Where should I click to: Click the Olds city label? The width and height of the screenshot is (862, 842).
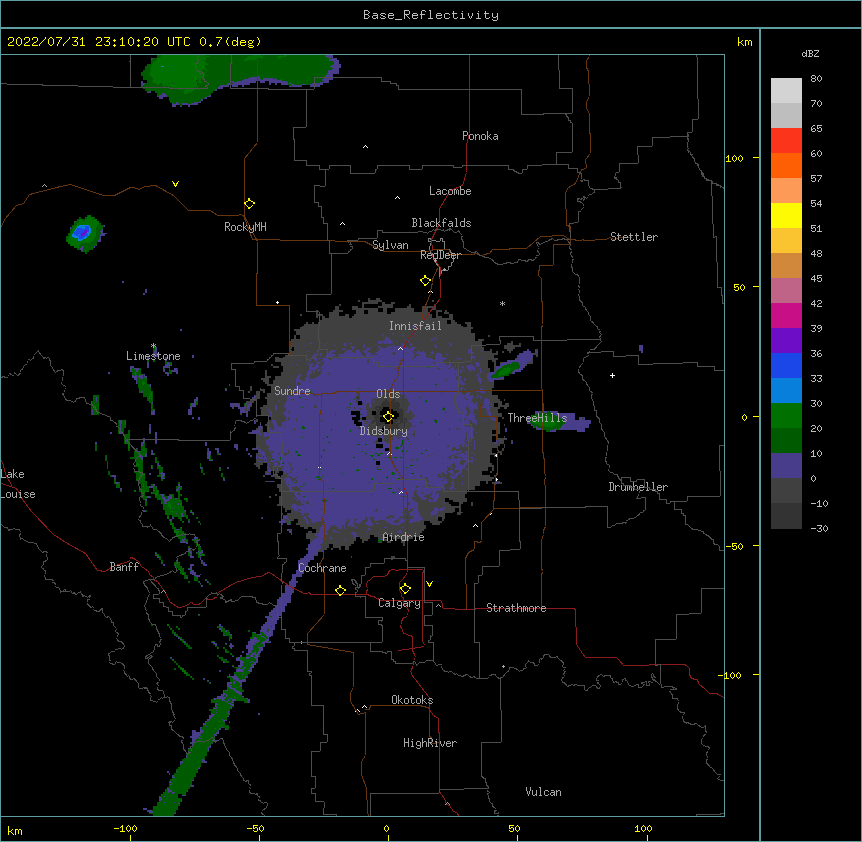(388, 394)
